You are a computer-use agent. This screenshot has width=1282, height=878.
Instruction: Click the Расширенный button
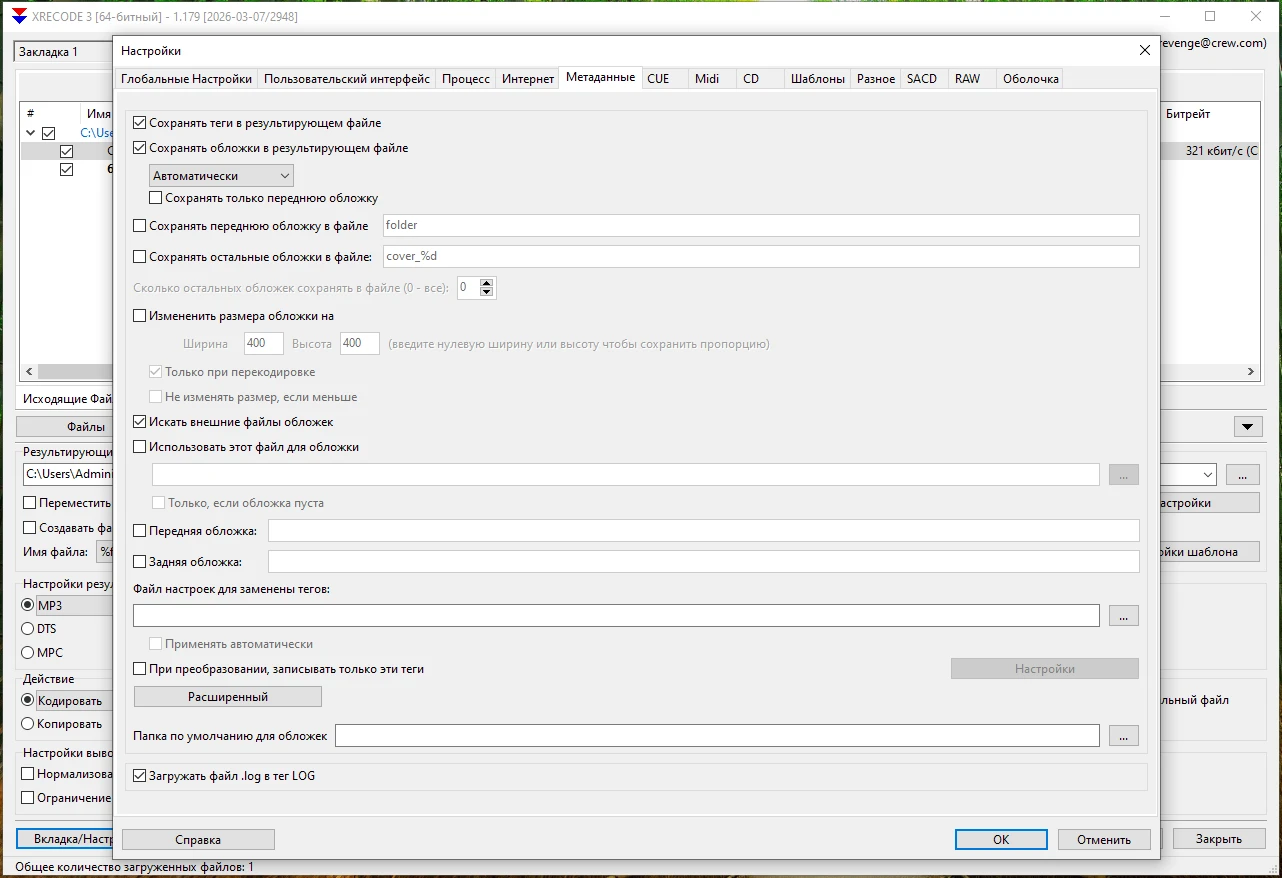click(x=228, y=696)
